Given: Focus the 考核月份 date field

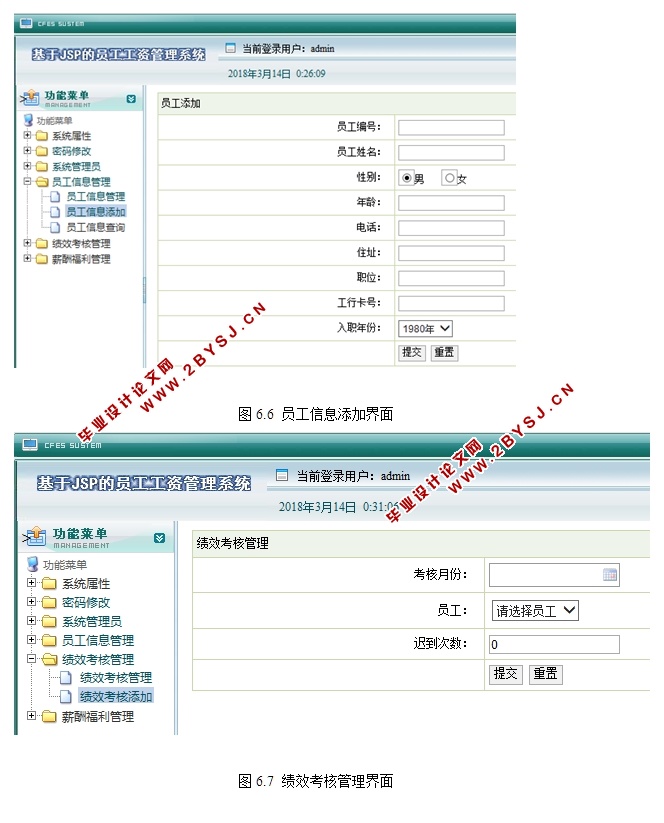Looking at the screenshot, I should [554, 575].
